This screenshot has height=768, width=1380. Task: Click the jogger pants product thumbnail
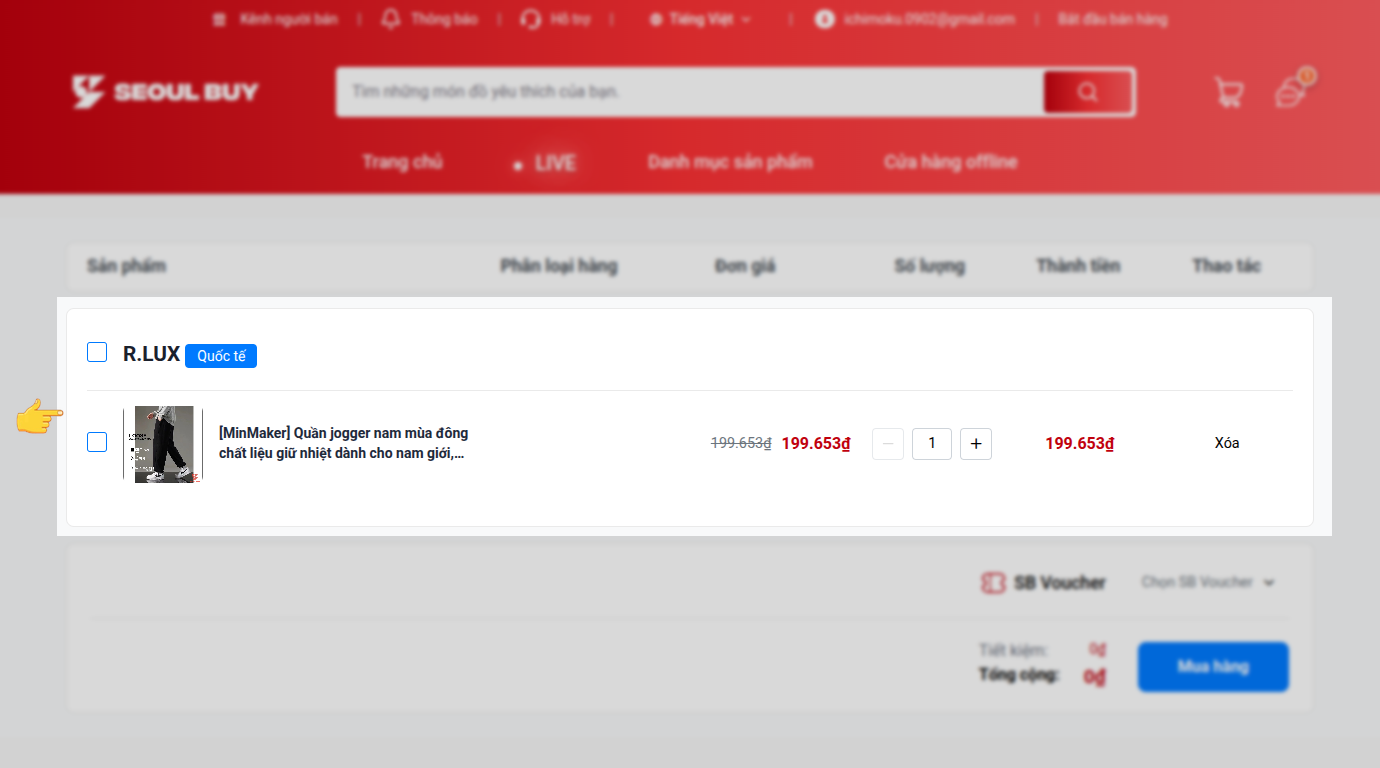163,444
